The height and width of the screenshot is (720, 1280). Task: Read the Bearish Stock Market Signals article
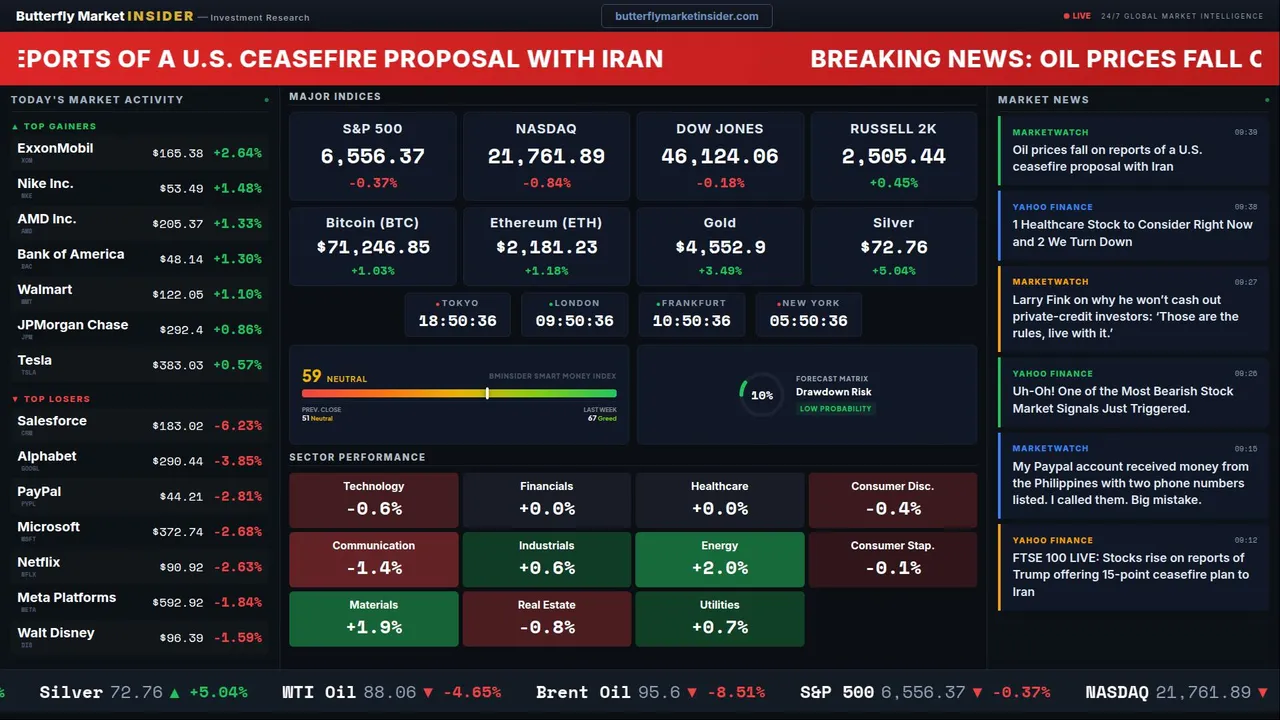point(1133,393)
